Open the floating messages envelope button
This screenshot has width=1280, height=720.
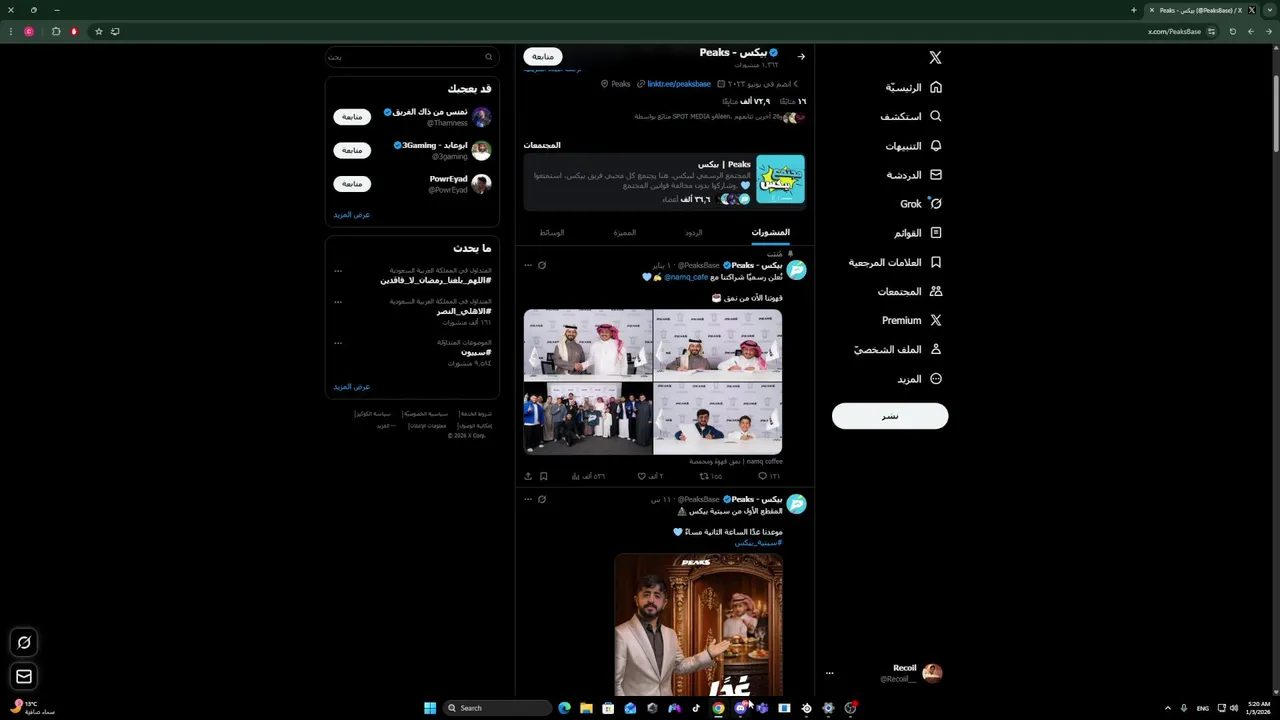(24, 677)
